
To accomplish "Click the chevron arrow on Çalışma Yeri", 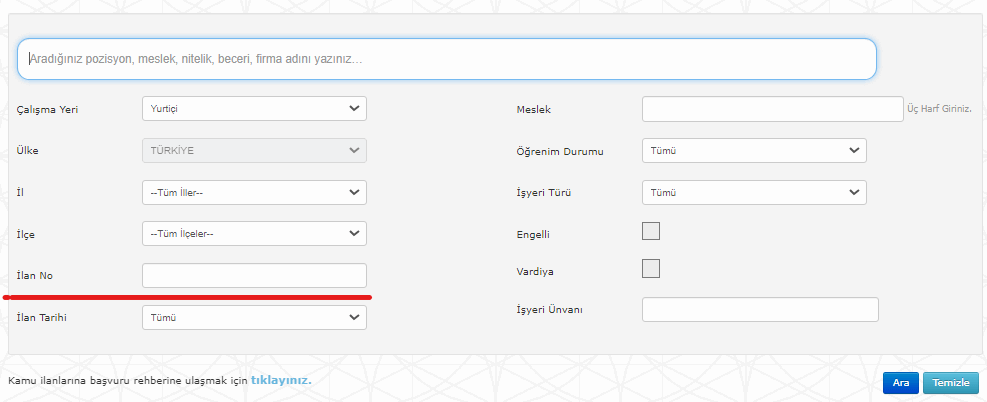I will [354, 108].
